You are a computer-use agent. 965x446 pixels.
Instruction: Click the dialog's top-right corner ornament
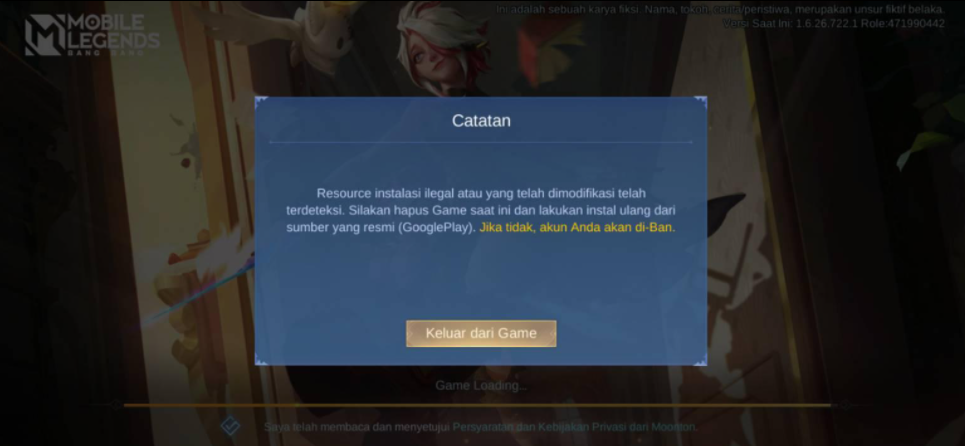(700, 102)
